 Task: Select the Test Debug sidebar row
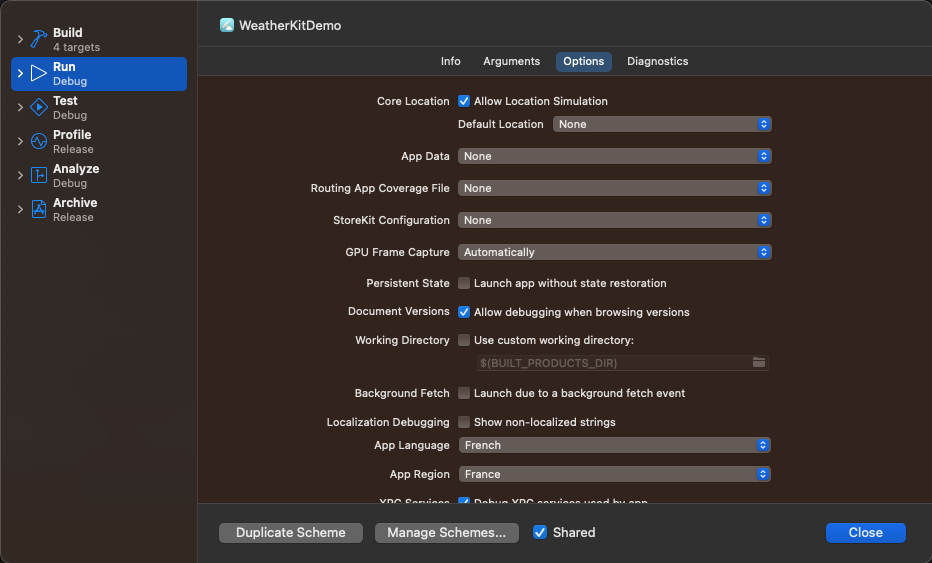(x=99, y=108)
